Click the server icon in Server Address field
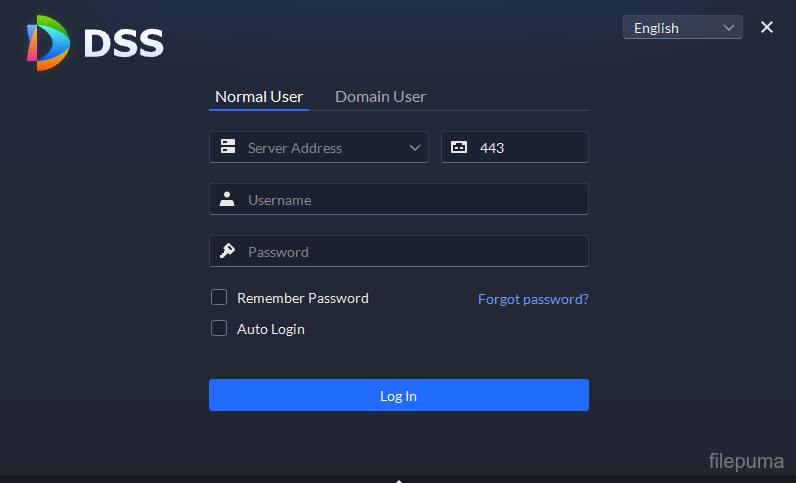796x483 pixels. click(x=228, y=147)
